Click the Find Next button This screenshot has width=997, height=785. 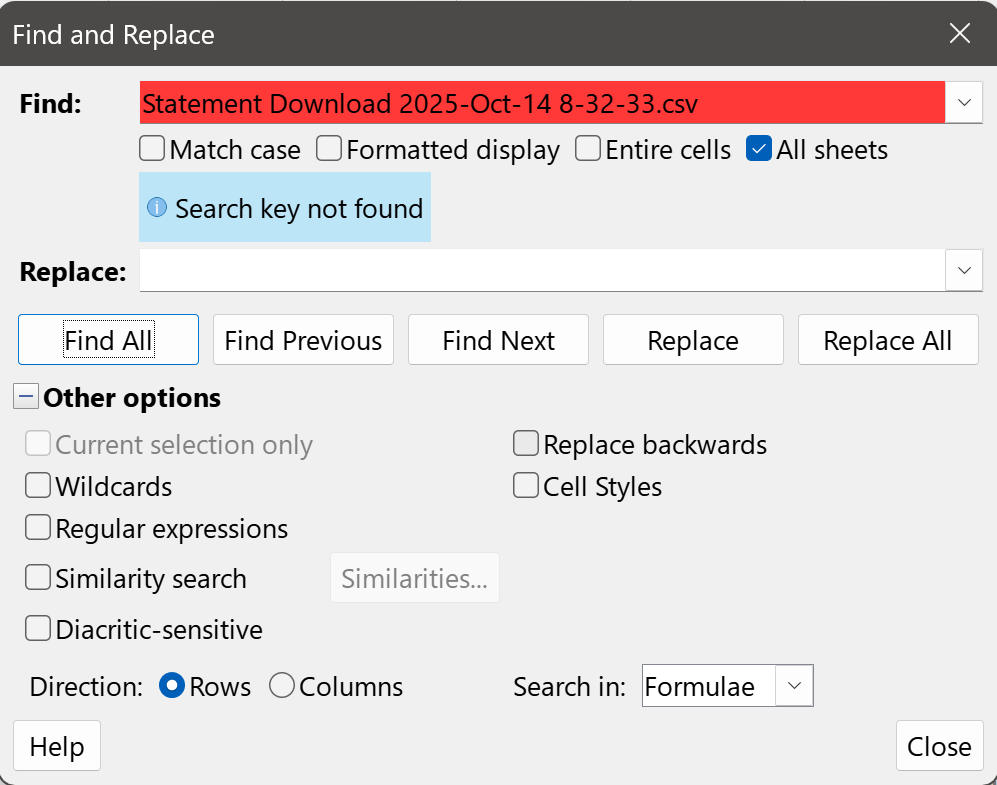[498, 340]
